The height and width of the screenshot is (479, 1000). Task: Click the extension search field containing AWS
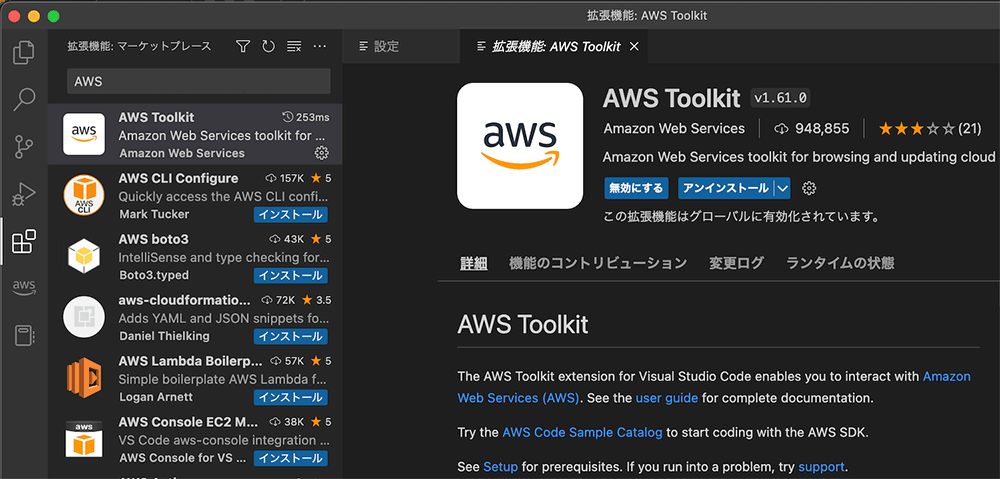tap(199, 82)
